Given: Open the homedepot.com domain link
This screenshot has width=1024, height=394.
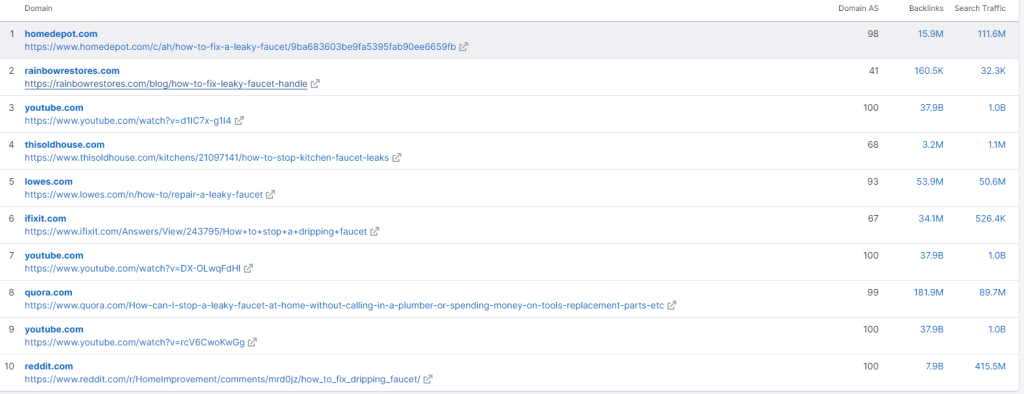Looking at the screenshot, I should click(x=61, y=33).
